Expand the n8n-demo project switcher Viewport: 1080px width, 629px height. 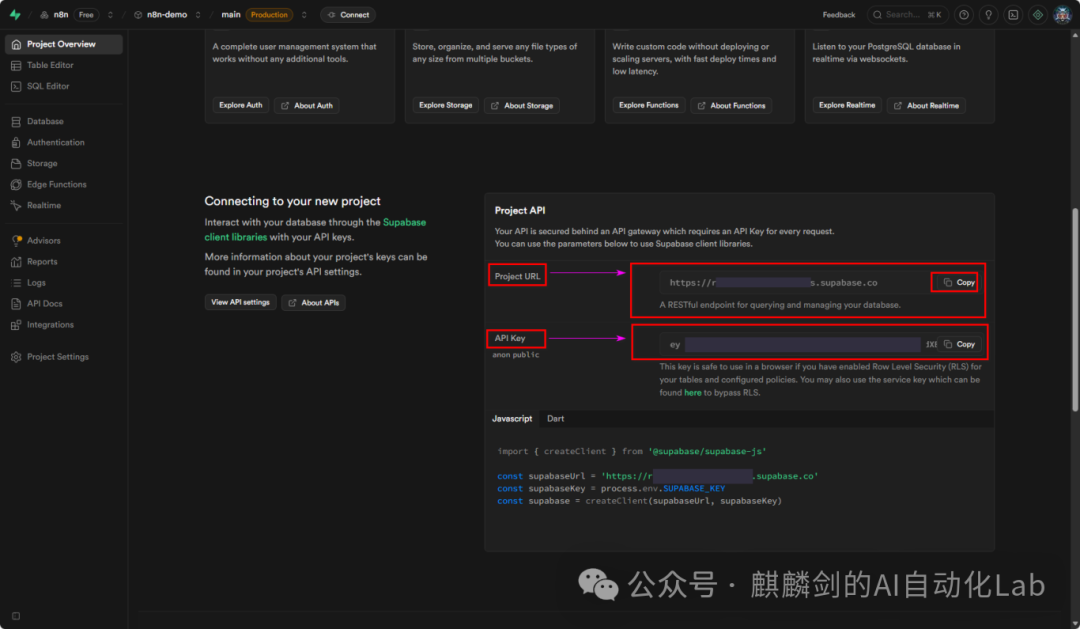point(198,14)
